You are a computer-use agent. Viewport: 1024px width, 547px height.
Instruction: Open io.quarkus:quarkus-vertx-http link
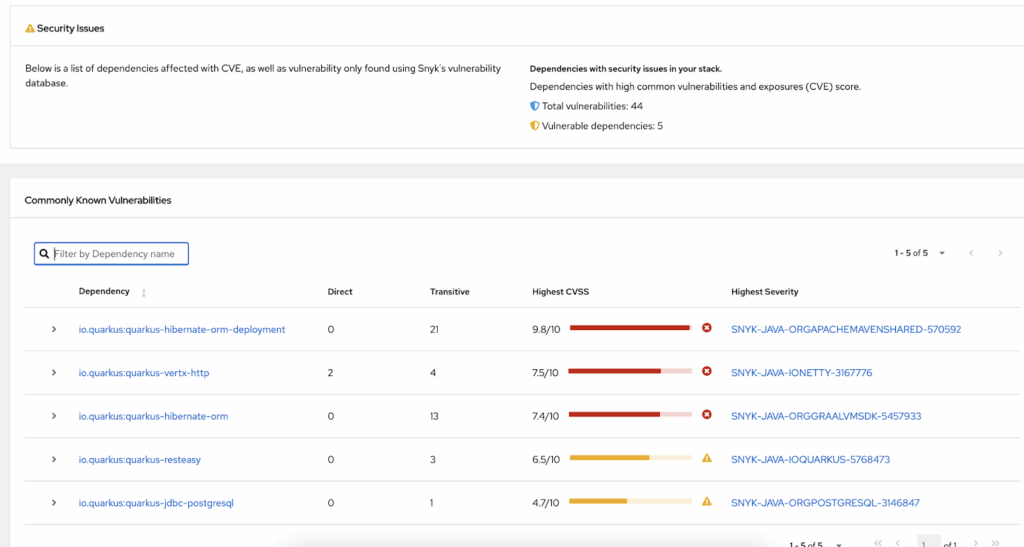[x=144, y=373]
